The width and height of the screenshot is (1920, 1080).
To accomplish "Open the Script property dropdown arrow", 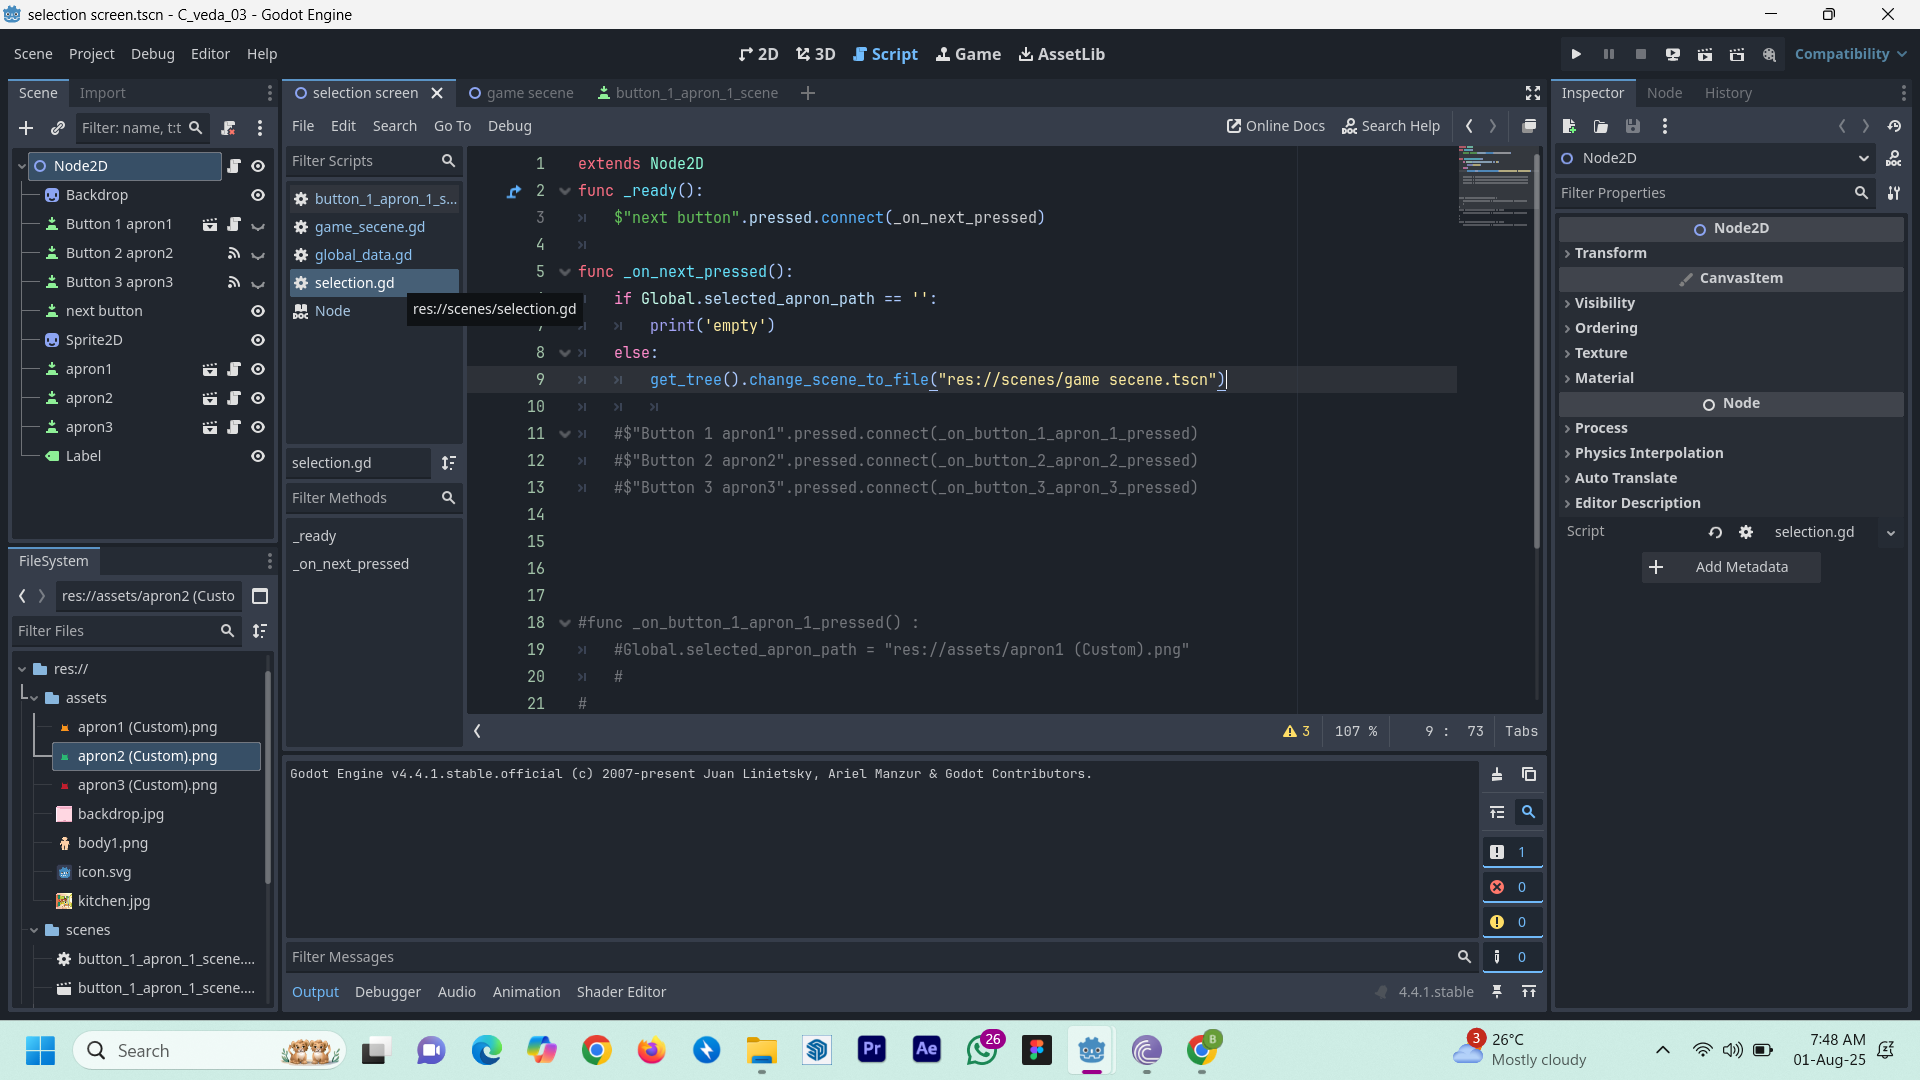I will pos(1891,533).
